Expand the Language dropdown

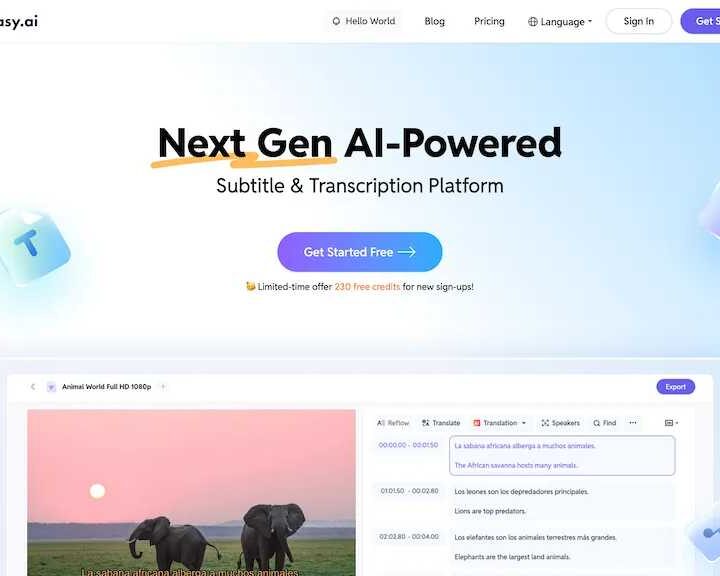click(x=560, y=22)
